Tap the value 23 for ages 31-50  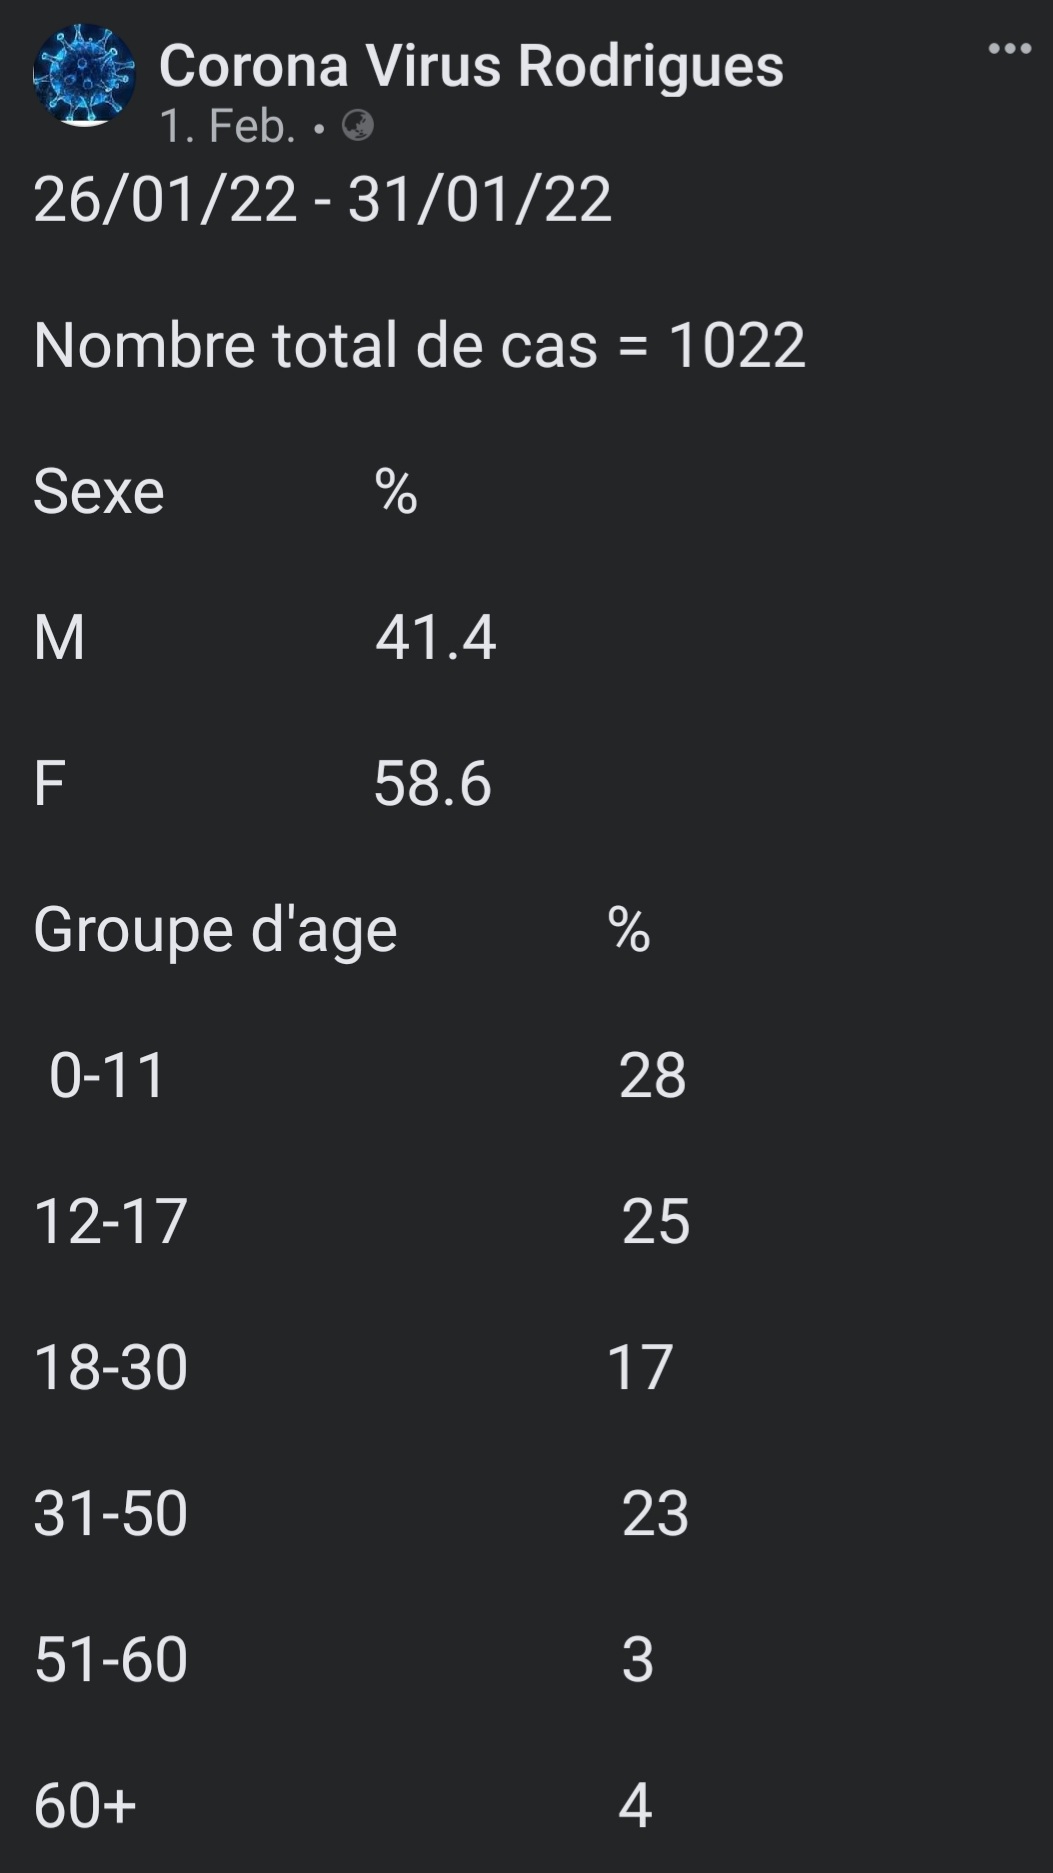[x=655, y=1513]
